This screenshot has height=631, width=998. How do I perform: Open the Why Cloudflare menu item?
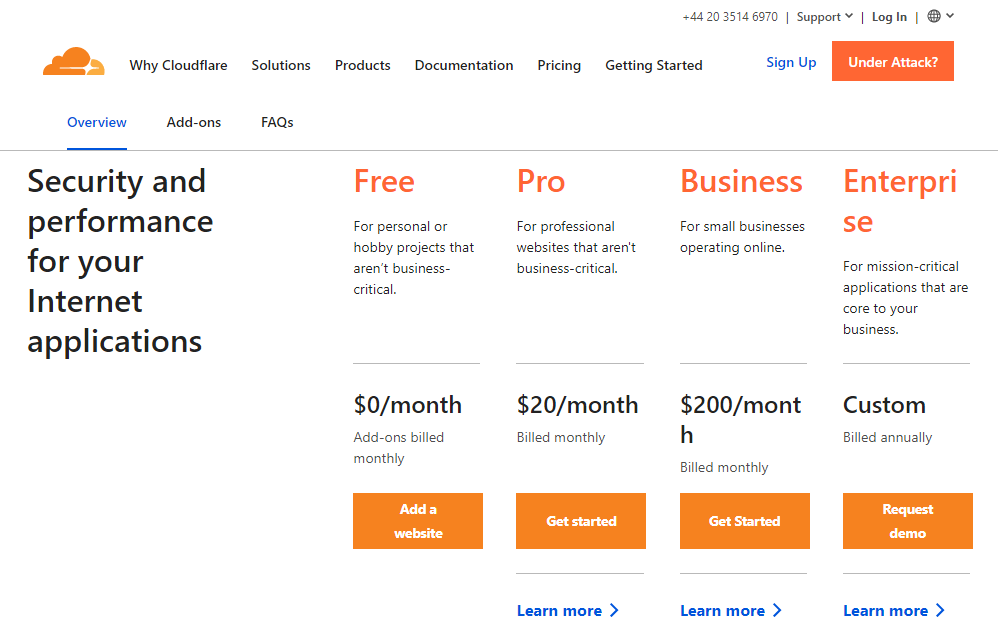pos(178,65)
